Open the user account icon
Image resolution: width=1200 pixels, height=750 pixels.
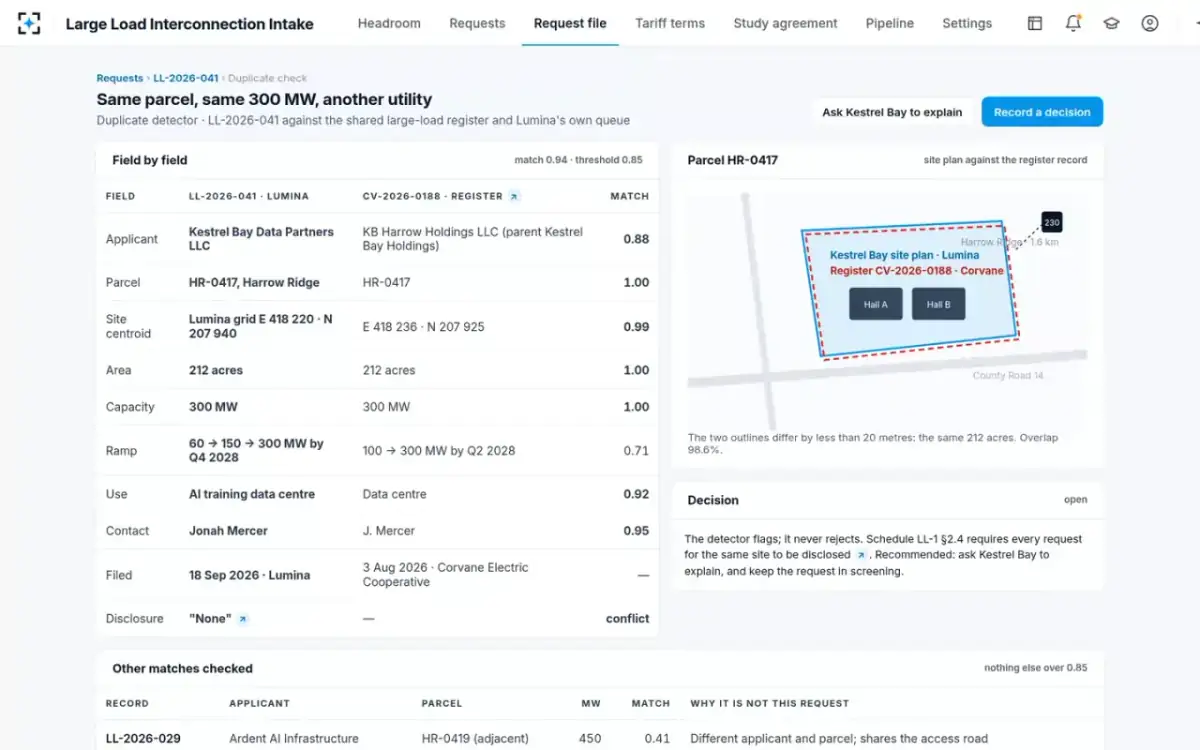click(1150, 23)
